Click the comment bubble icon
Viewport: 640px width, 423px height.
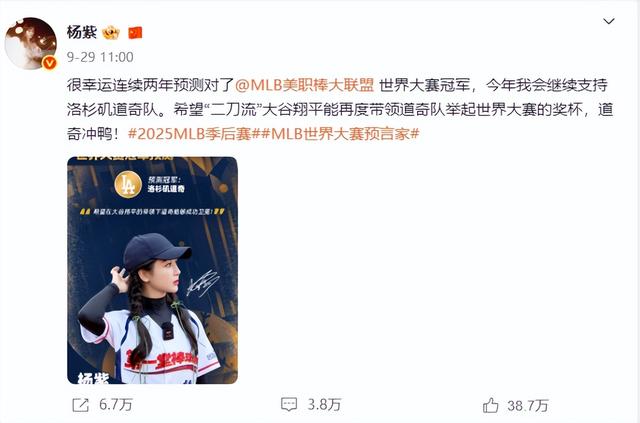tap(289, 405)
